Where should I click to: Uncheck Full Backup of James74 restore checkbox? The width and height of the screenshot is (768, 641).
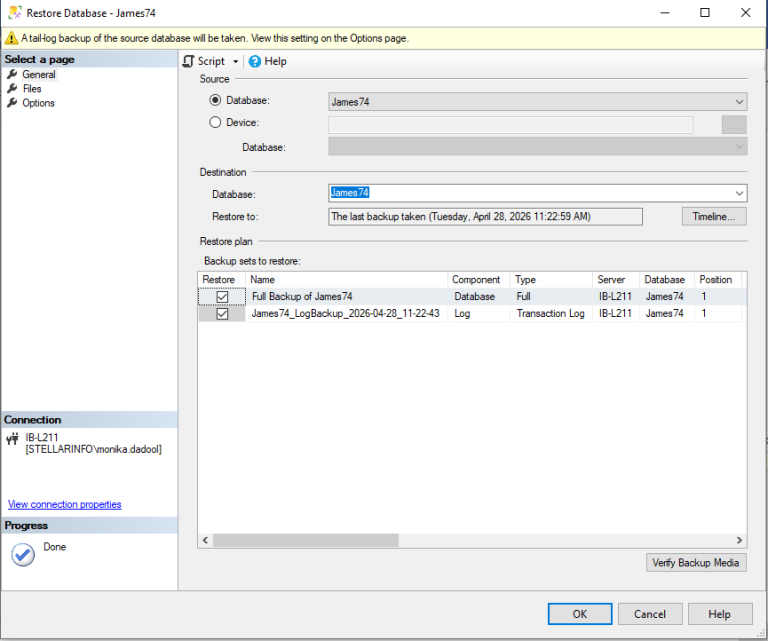point(222,297)
